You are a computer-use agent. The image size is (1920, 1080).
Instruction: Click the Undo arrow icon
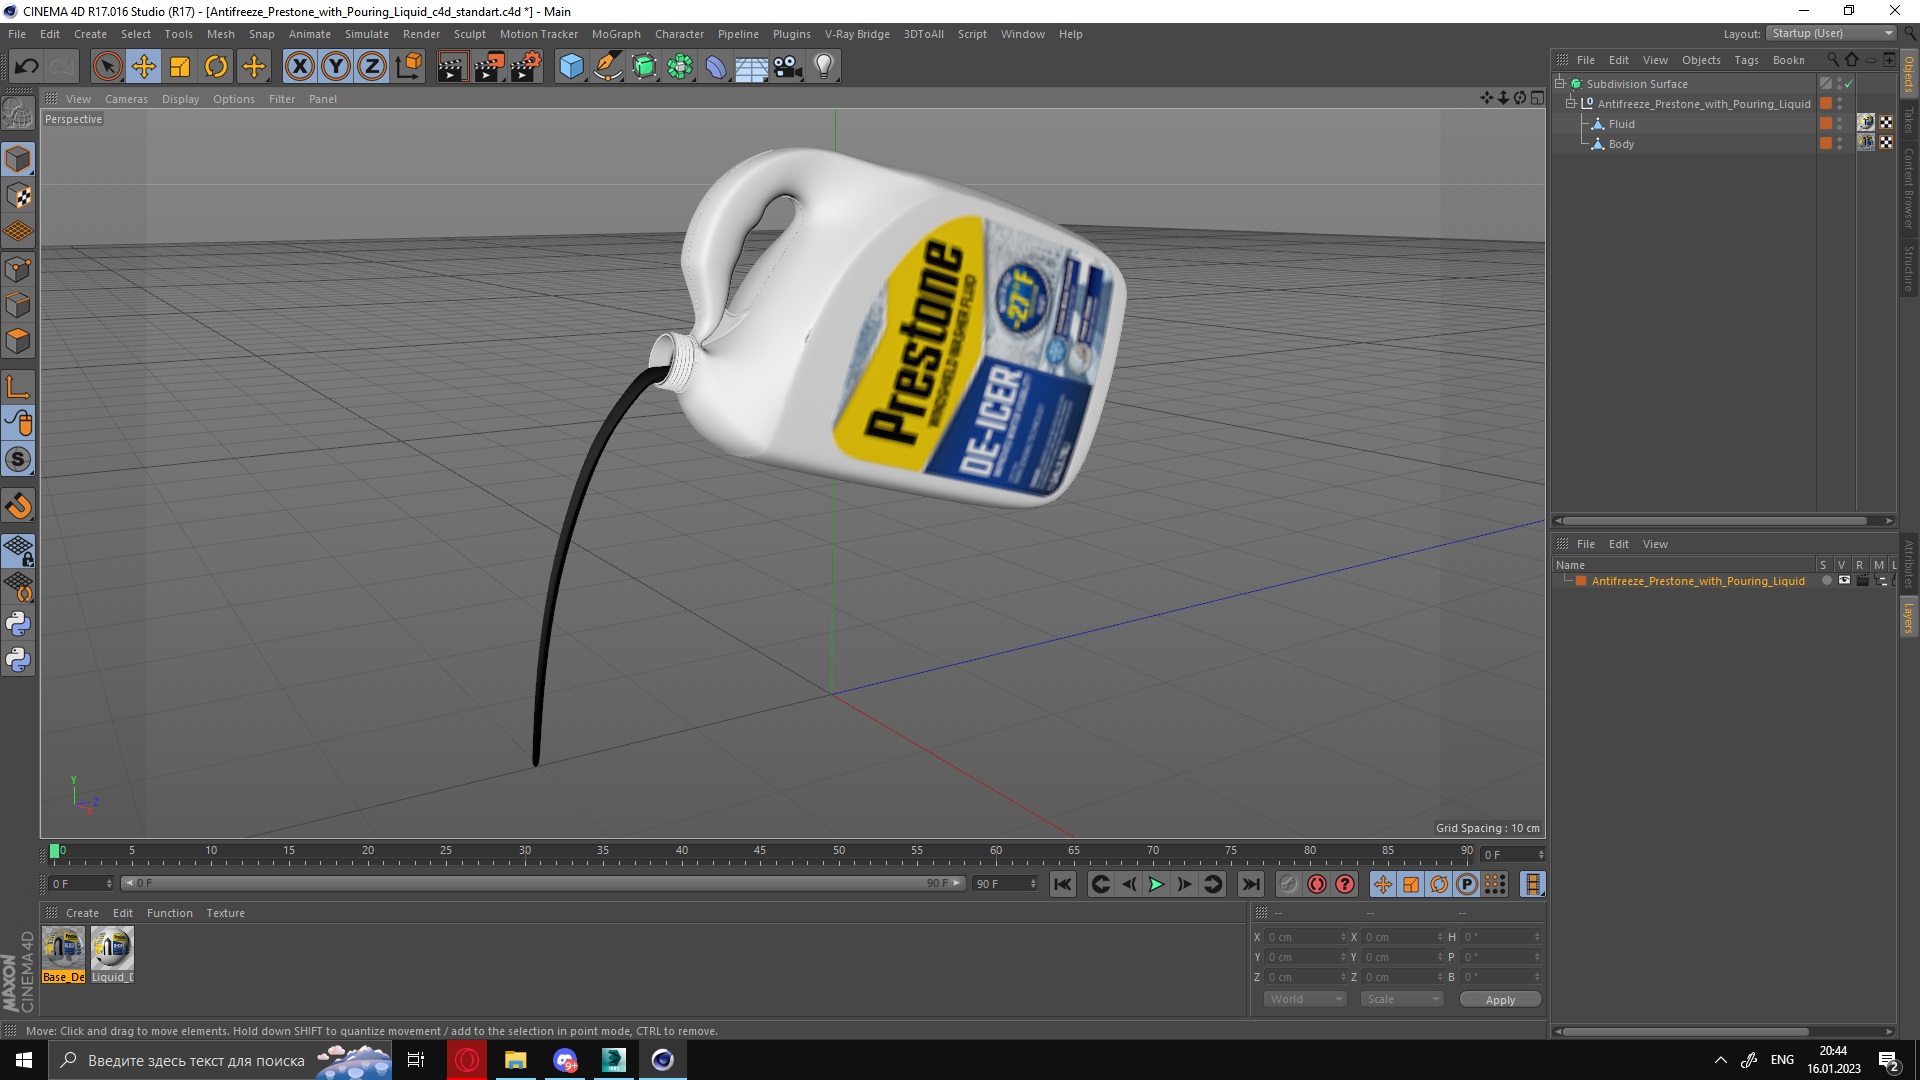coord(26,67)
